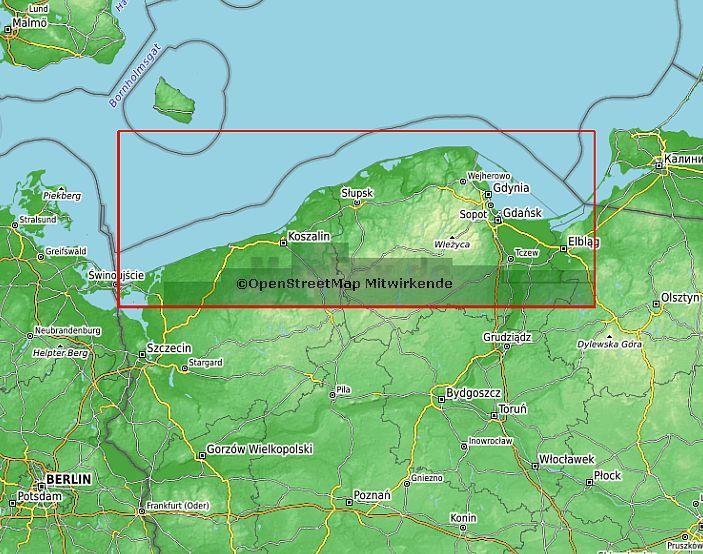Click the Bydgoszcz city marker
This screenshot has width=703, height=554.
pyautogui.click(x=441, y=399)
